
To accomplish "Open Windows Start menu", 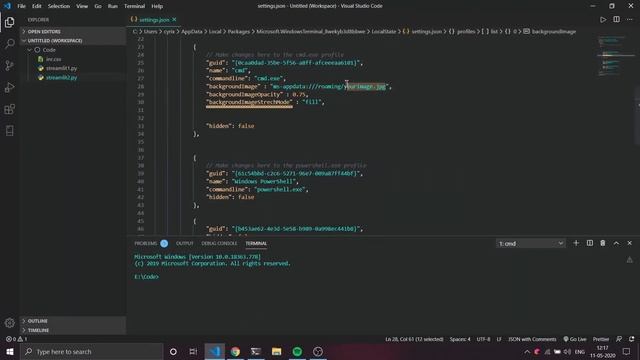I will (x=10, y=351).
